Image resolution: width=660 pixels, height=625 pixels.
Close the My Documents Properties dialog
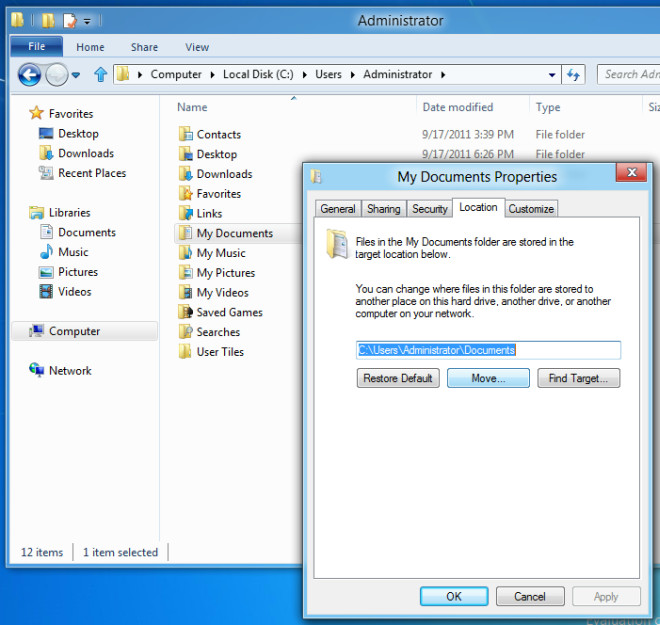631,173
